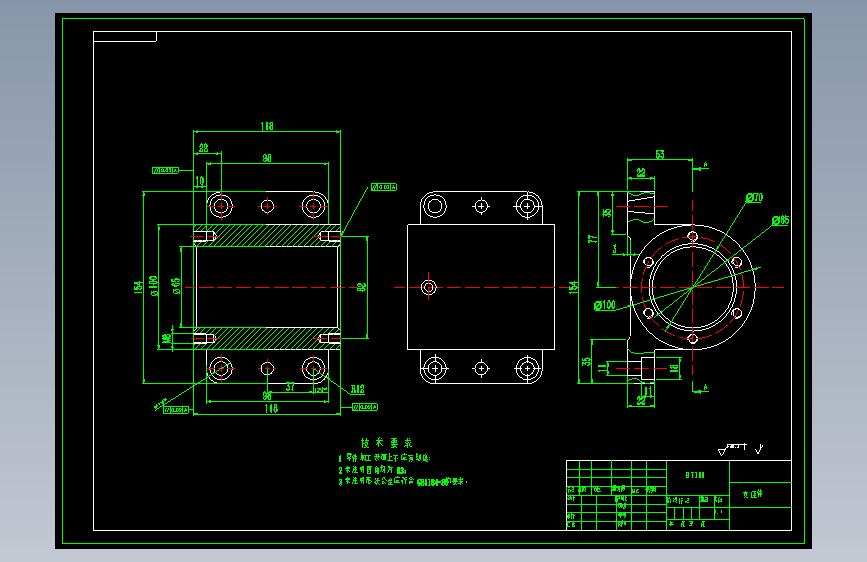Select technical requirement line 2
Viewport: 867px width, 562px height.
point(373,470)
